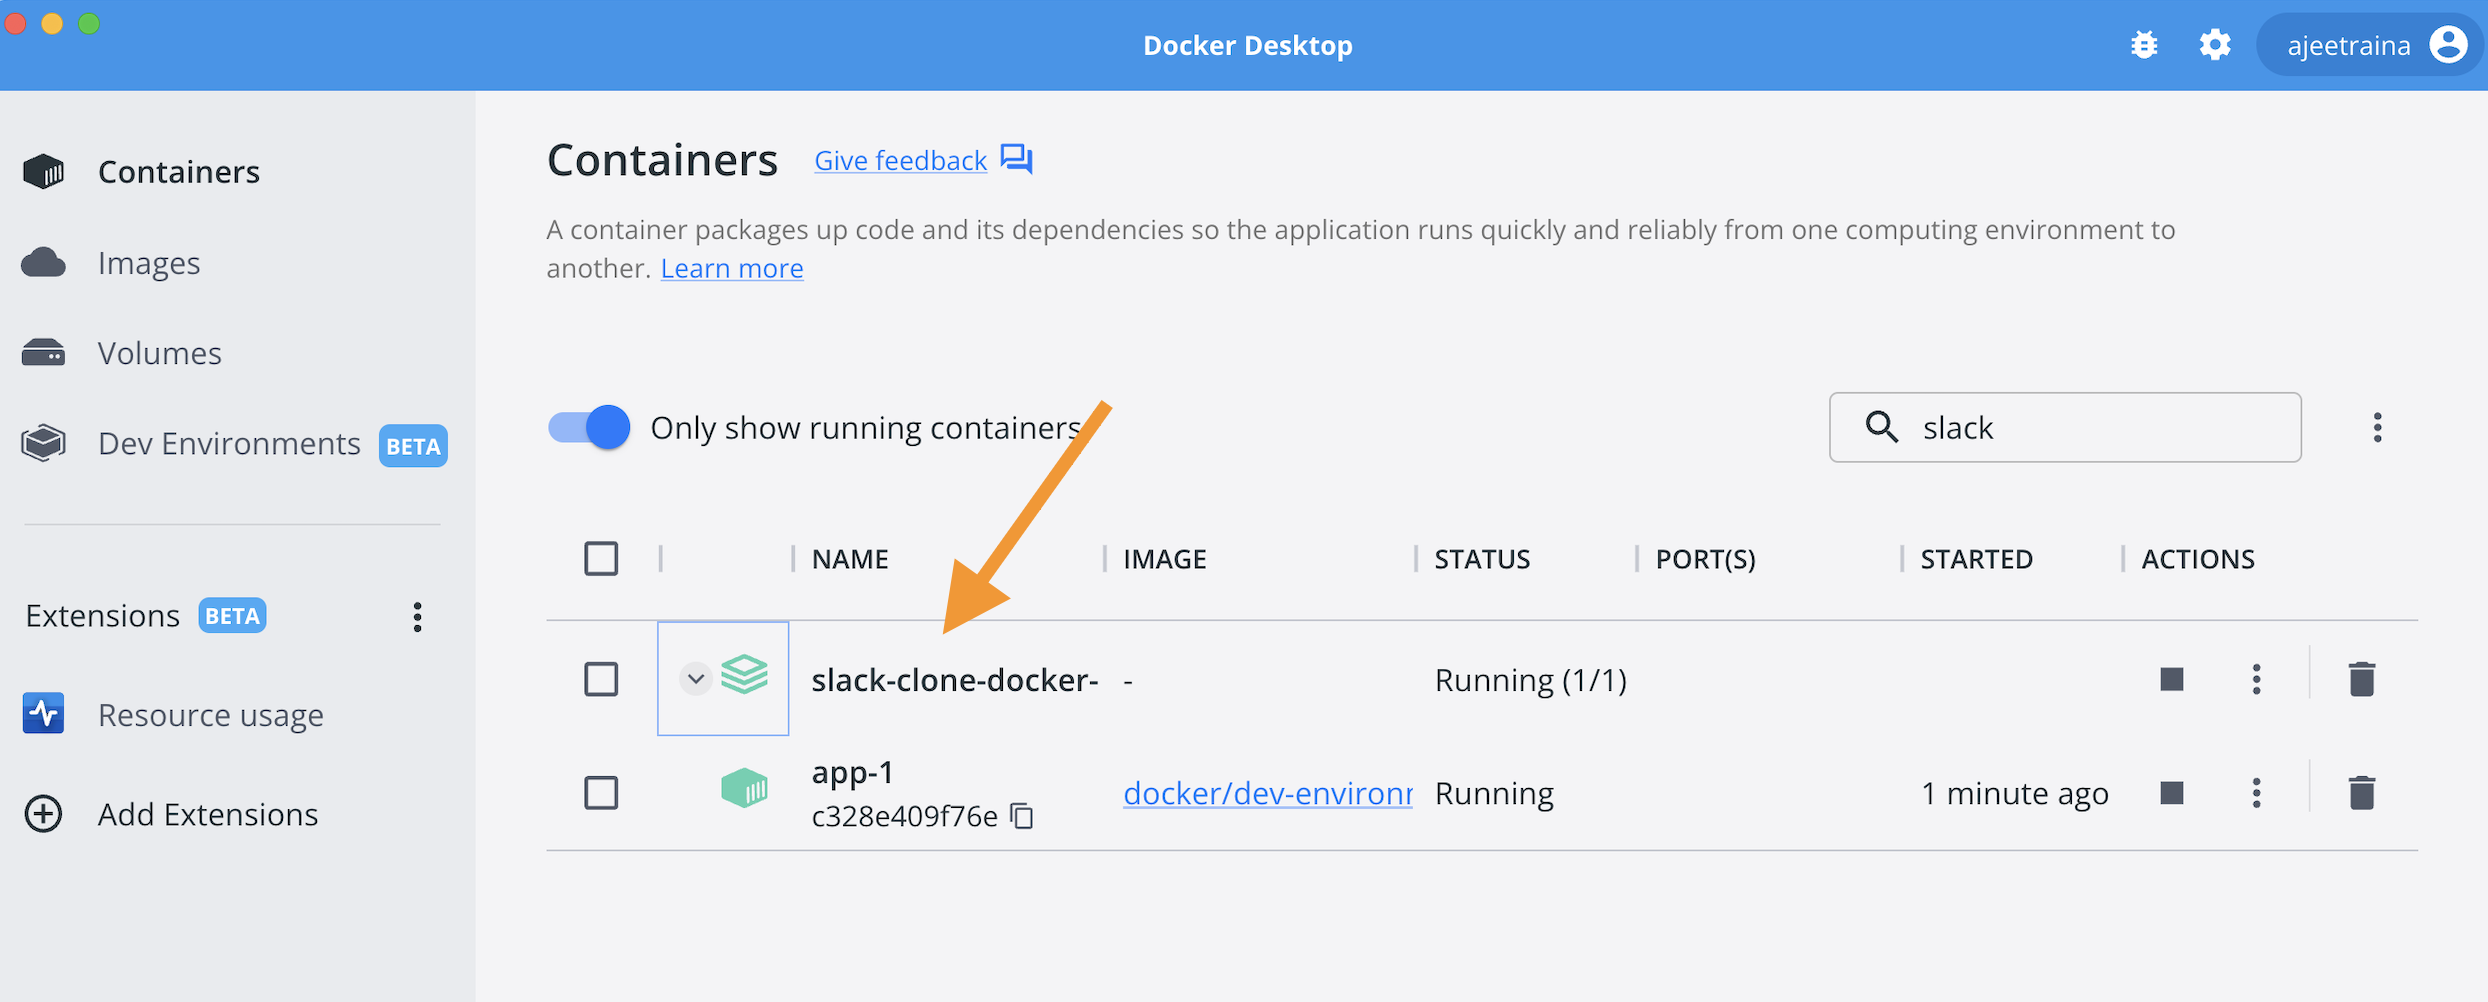Viewport: 2488px width, 1002px height.
Task: Click the 'Running (1/1)' status text
Action: point(1531,680)
